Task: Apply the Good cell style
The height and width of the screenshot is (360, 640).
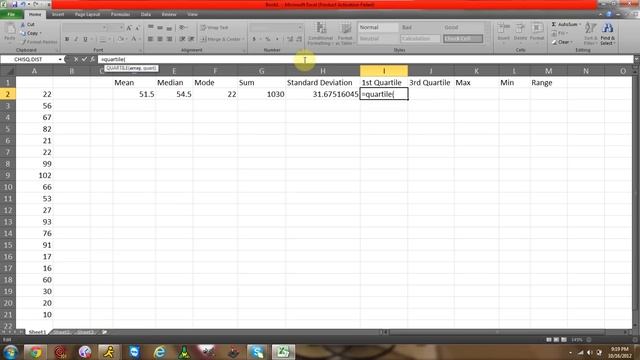Action: (x=462, y=27)
